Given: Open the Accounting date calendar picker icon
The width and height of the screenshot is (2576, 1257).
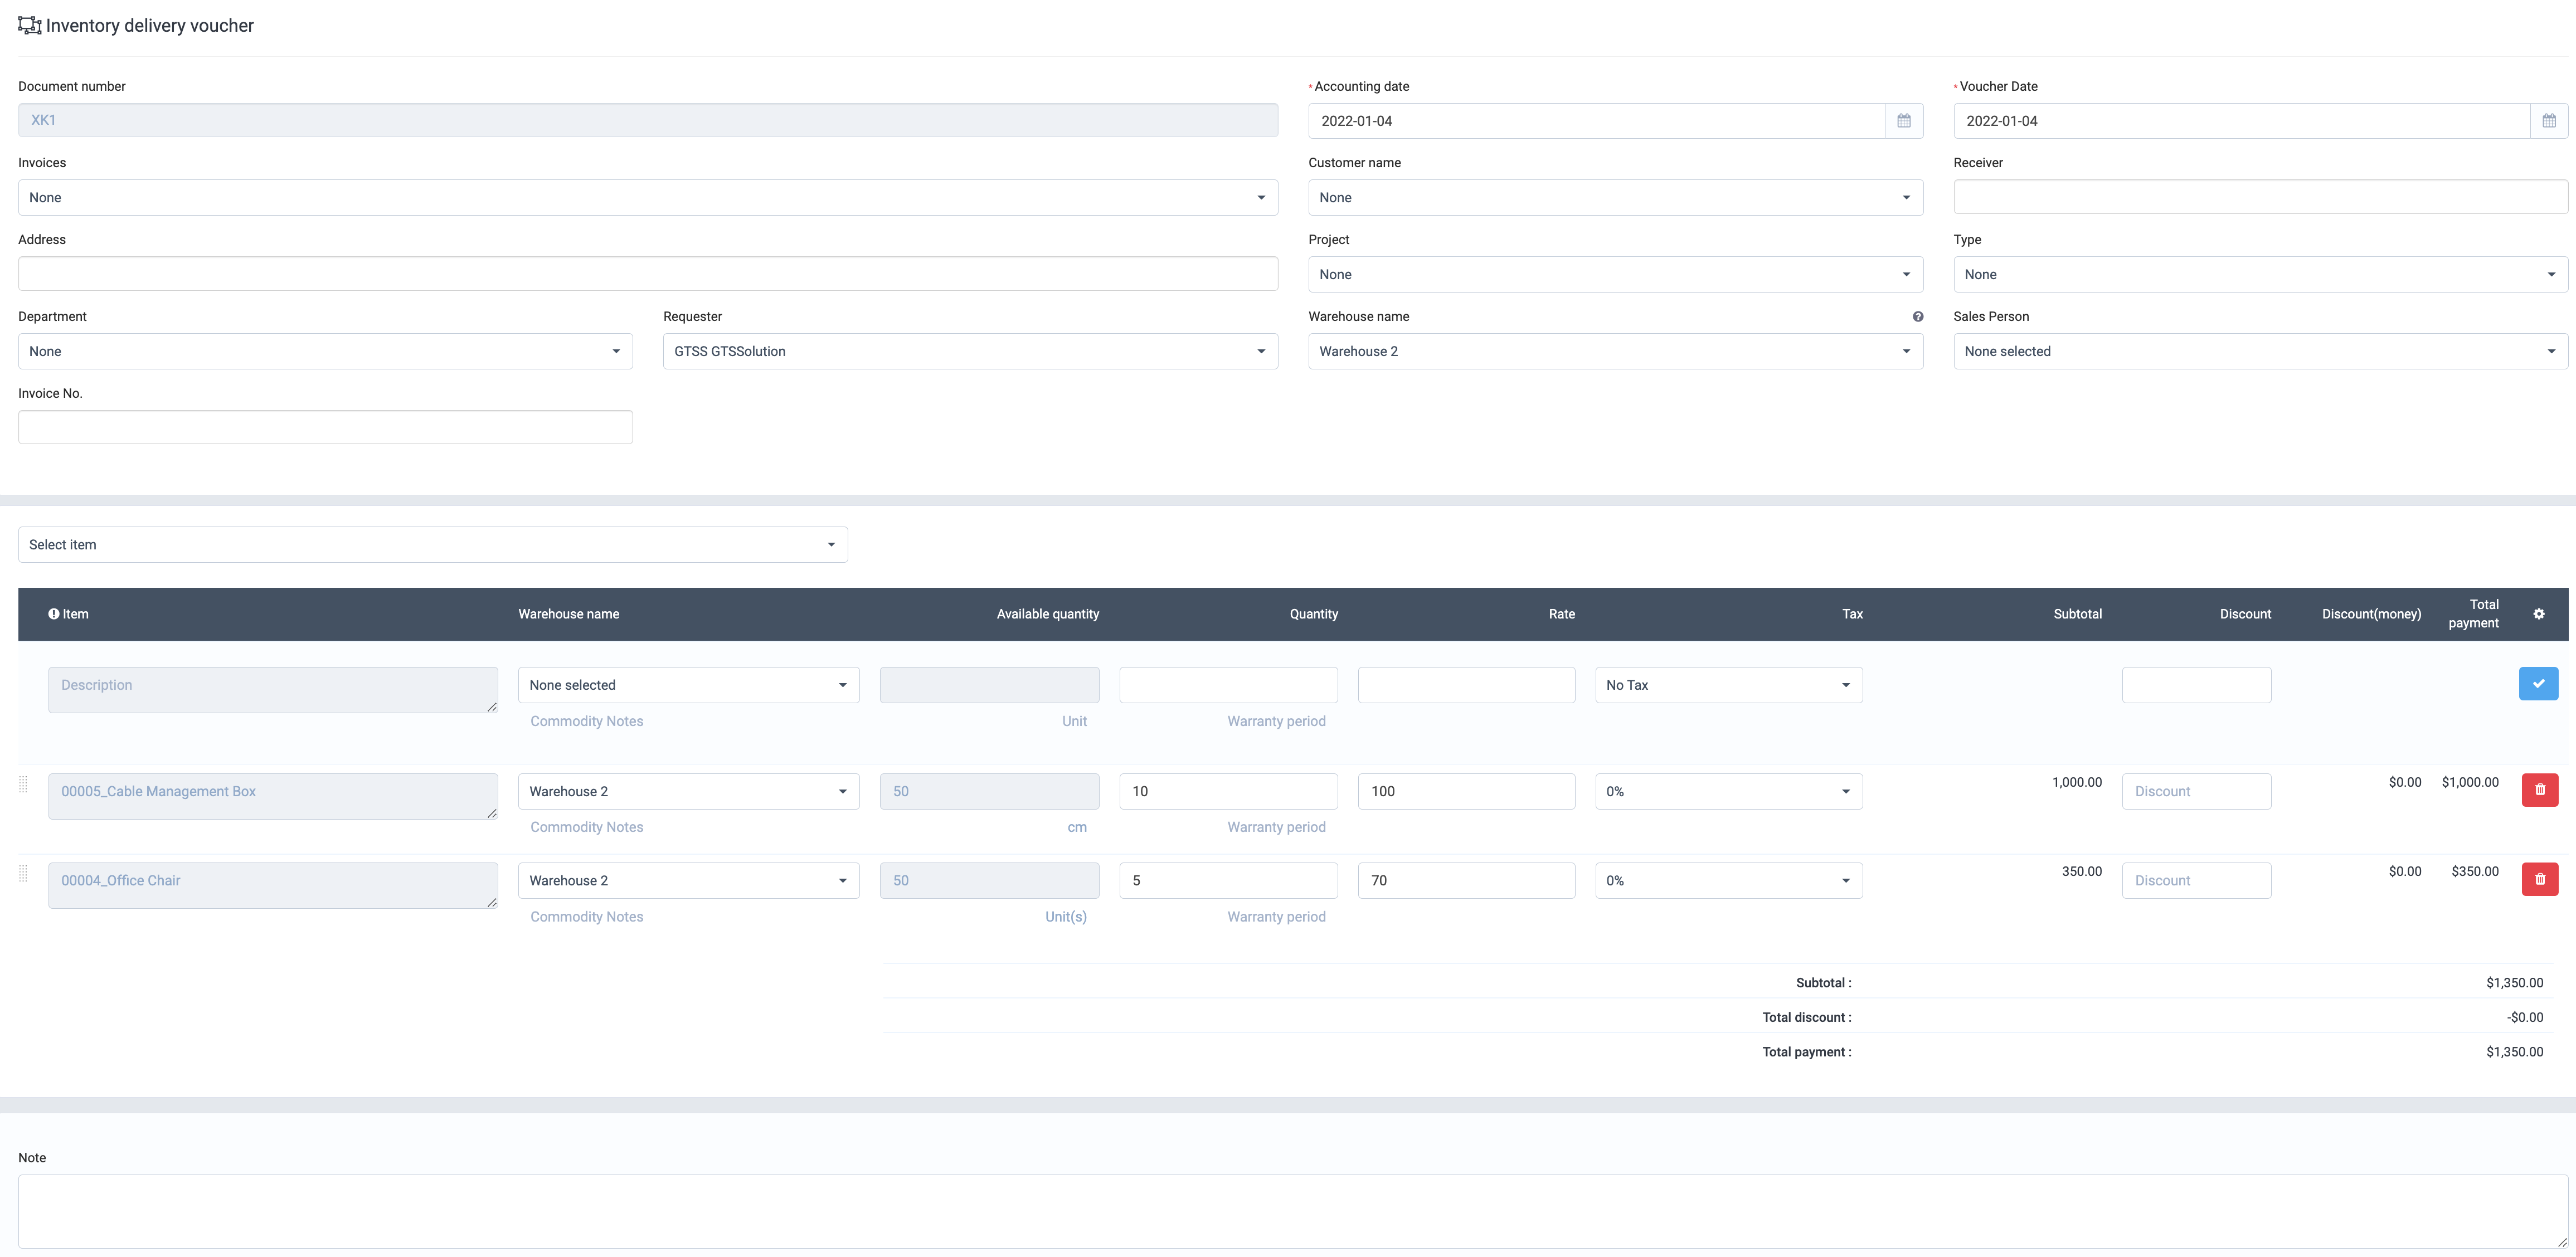Looking at the screenshot, I should [1904, 121].
